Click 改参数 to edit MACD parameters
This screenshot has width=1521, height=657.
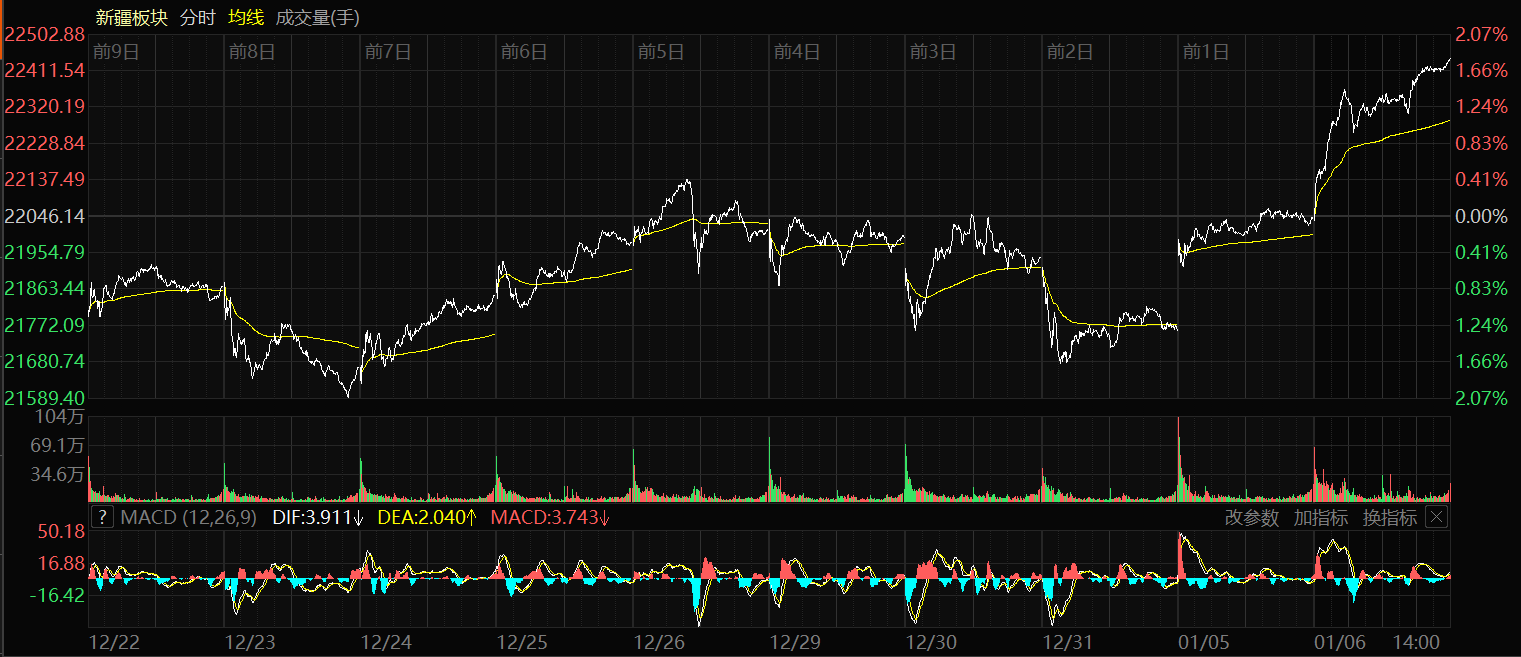(1252, 517)
